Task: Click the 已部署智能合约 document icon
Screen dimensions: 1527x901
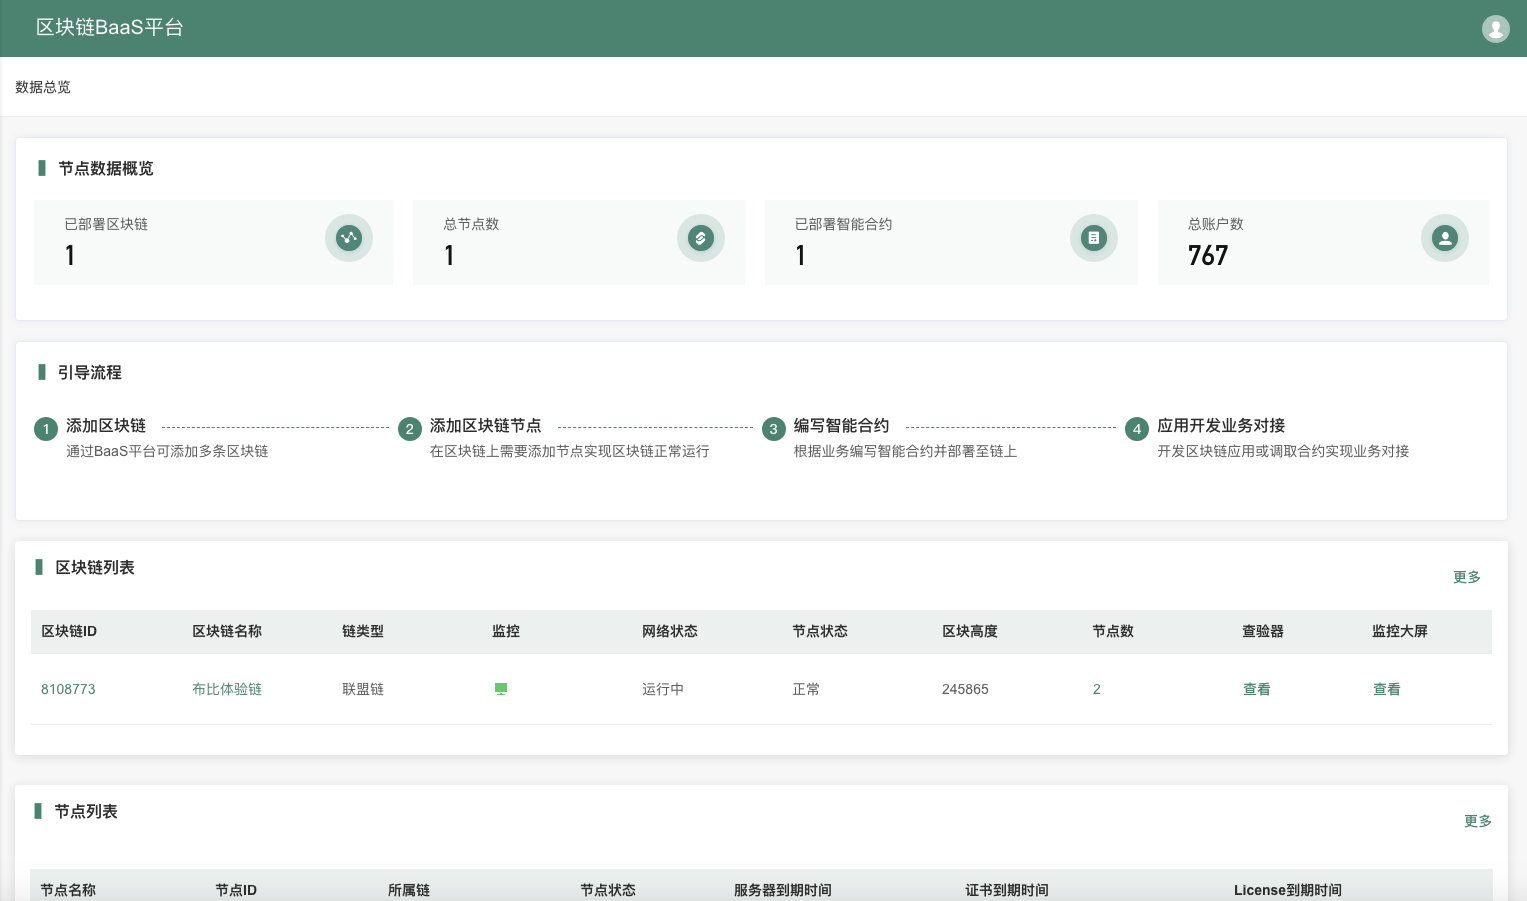Action: [1094, 238]
